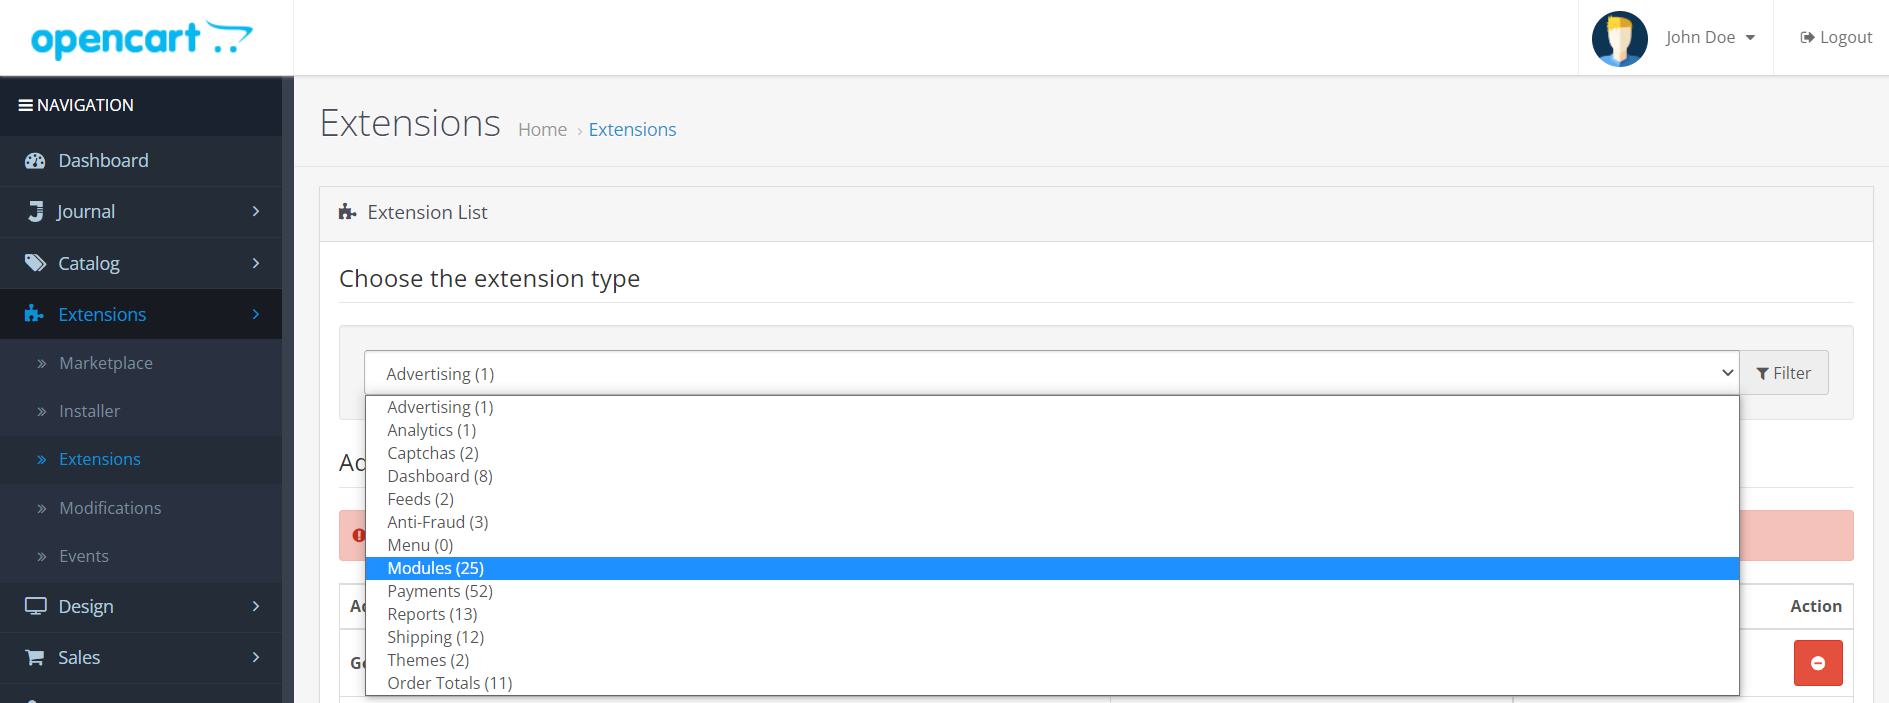Image resolution: width=1889 pixels, height=703 pixels.
Task: Toggle the hamburger icon beside NAVIGATION
Action: click(26, 105)
